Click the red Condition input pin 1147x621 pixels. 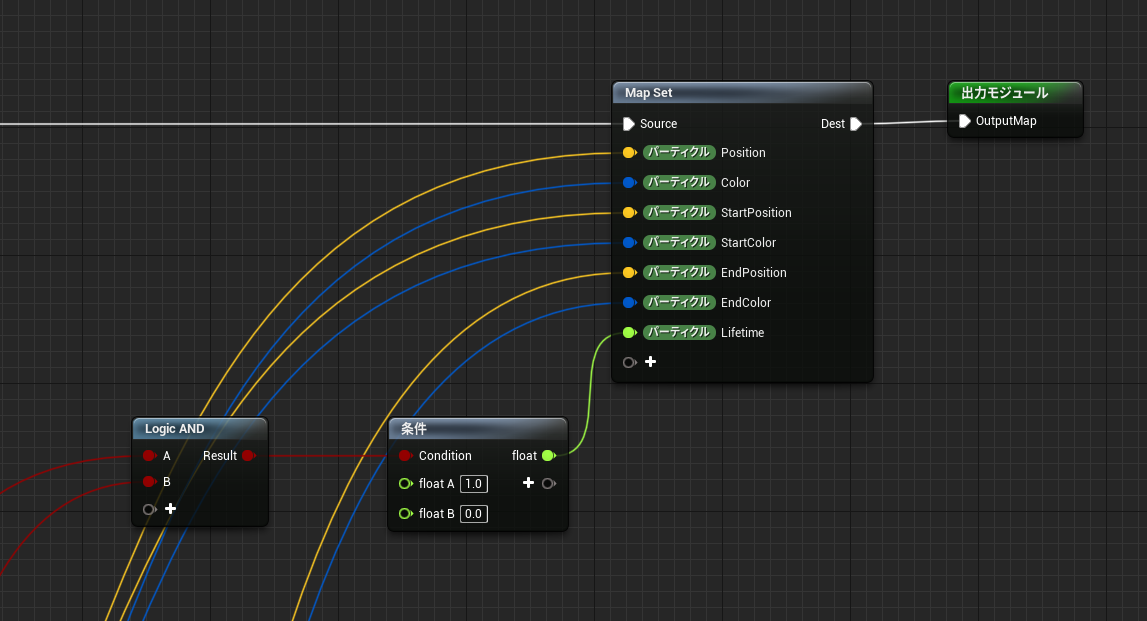tap(405, 456)
